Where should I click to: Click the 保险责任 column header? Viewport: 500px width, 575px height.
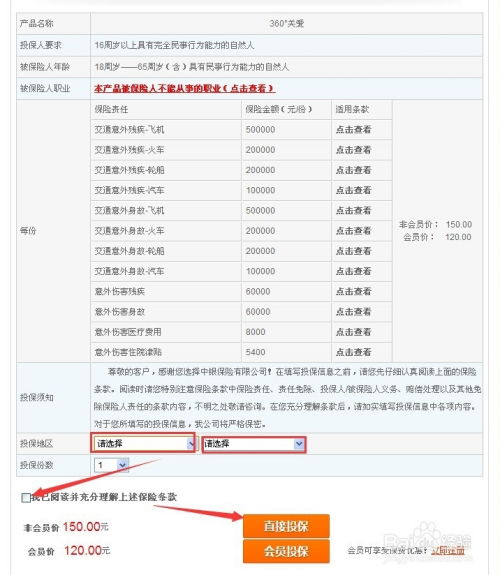[111, 109]
